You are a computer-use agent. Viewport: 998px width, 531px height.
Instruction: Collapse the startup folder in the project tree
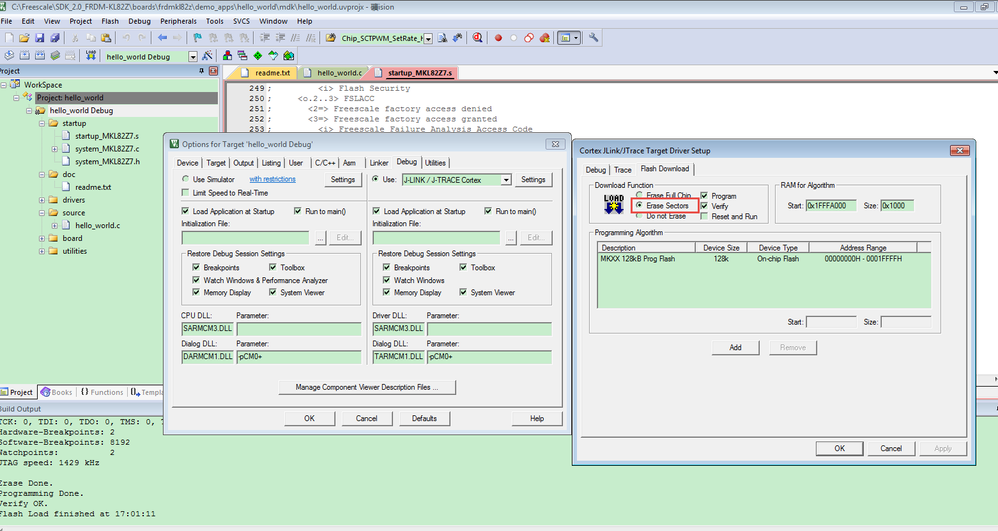[42, 124]
